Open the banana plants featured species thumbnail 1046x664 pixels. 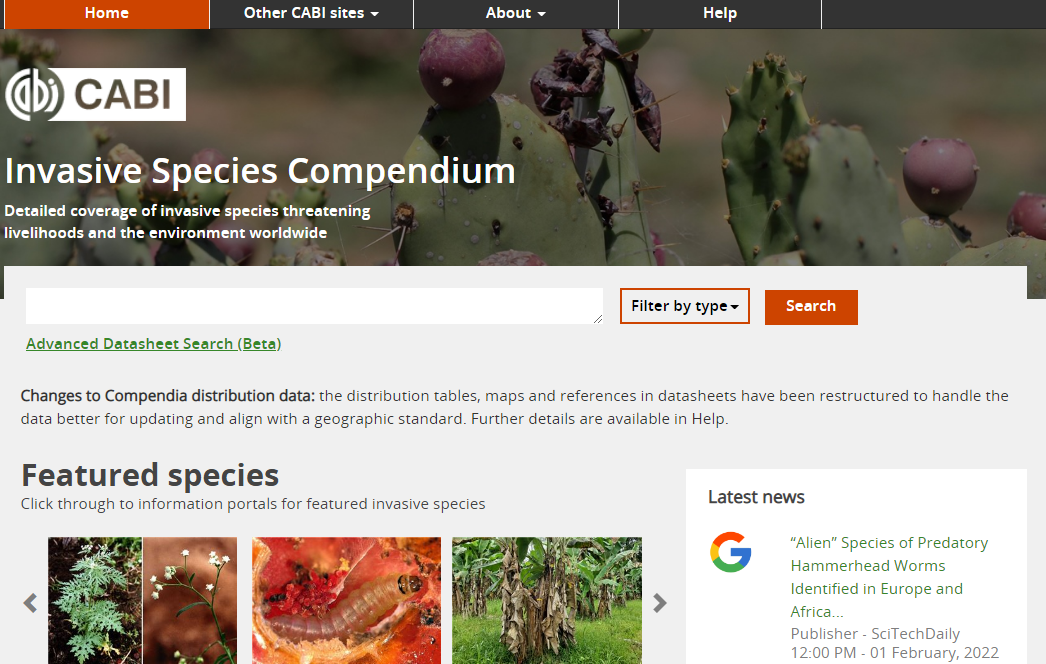point(547,601)
